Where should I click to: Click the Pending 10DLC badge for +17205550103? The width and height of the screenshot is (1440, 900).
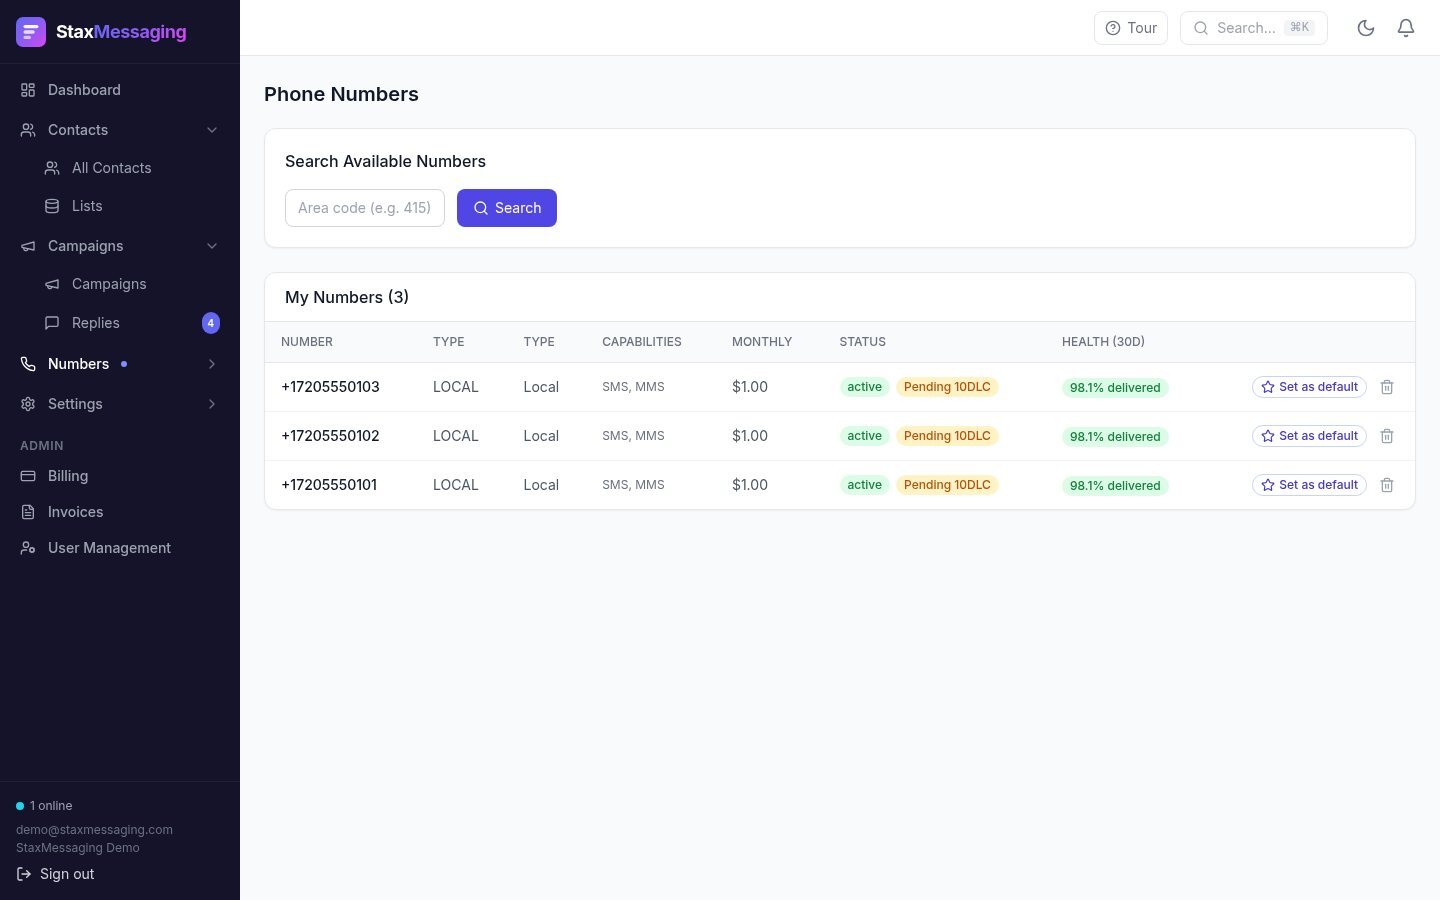tap(947, 387)
